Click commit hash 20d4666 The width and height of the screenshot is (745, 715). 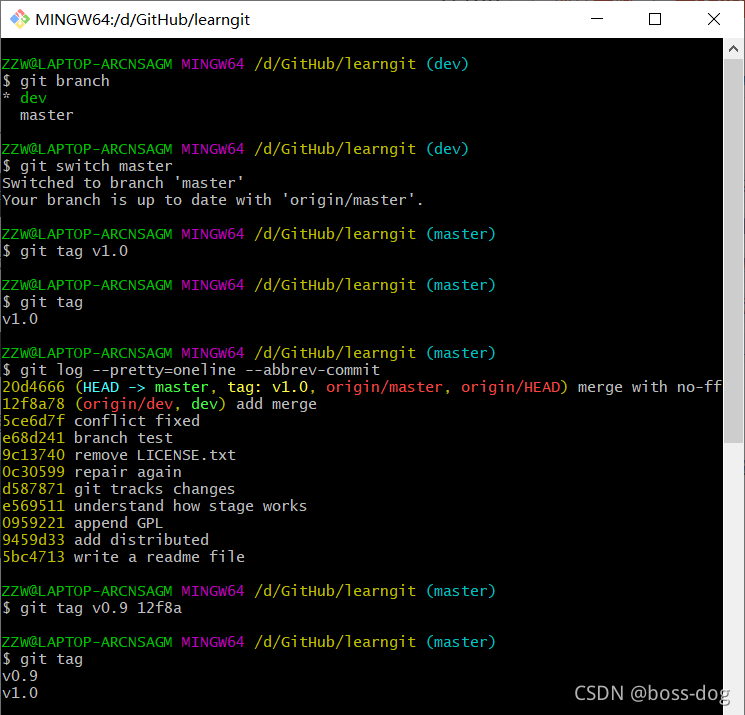pos(33,387)
